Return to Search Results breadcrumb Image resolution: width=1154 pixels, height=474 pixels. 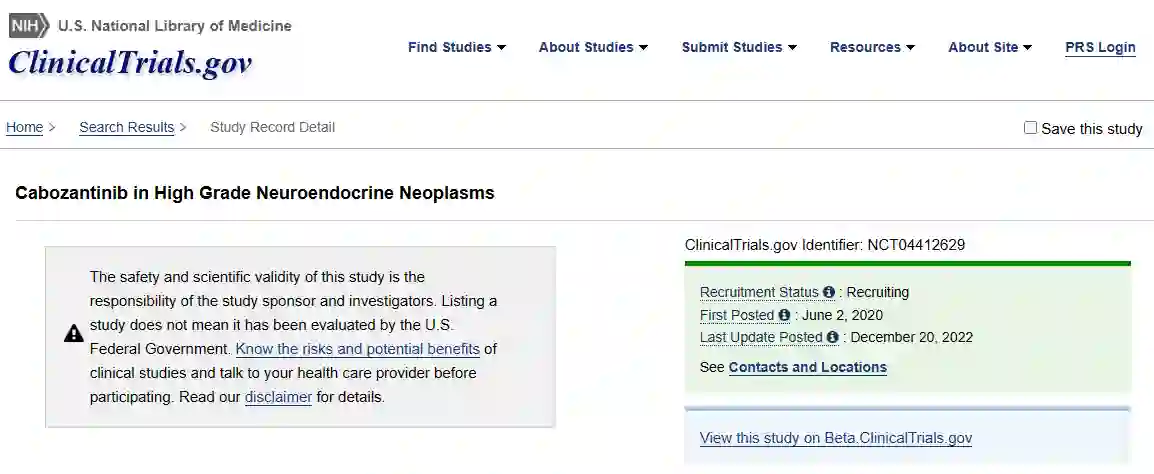[x=127, y=127]
